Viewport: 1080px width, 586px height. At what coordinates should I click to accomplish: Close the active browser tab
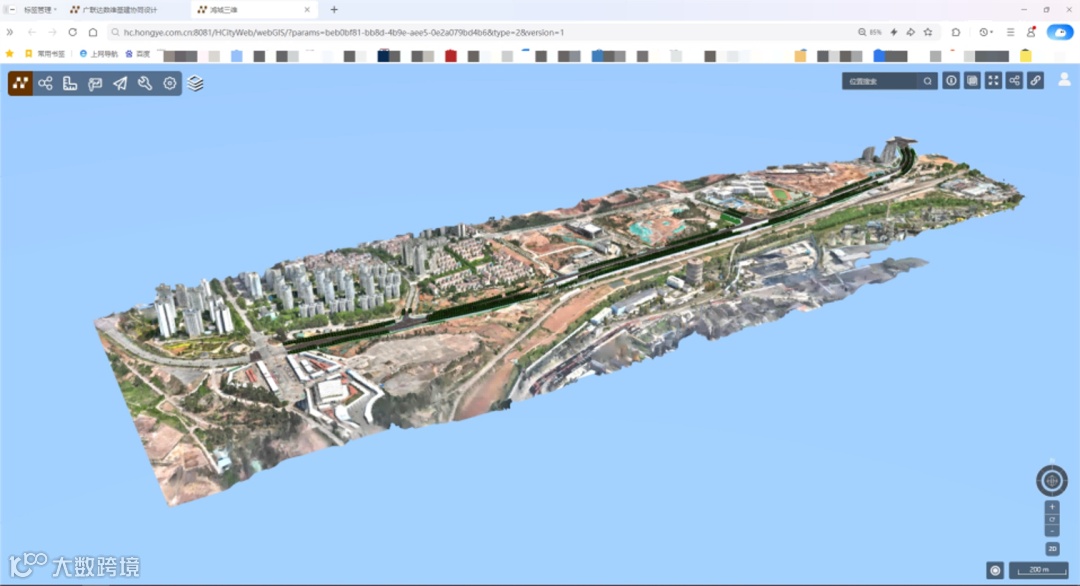307,10
